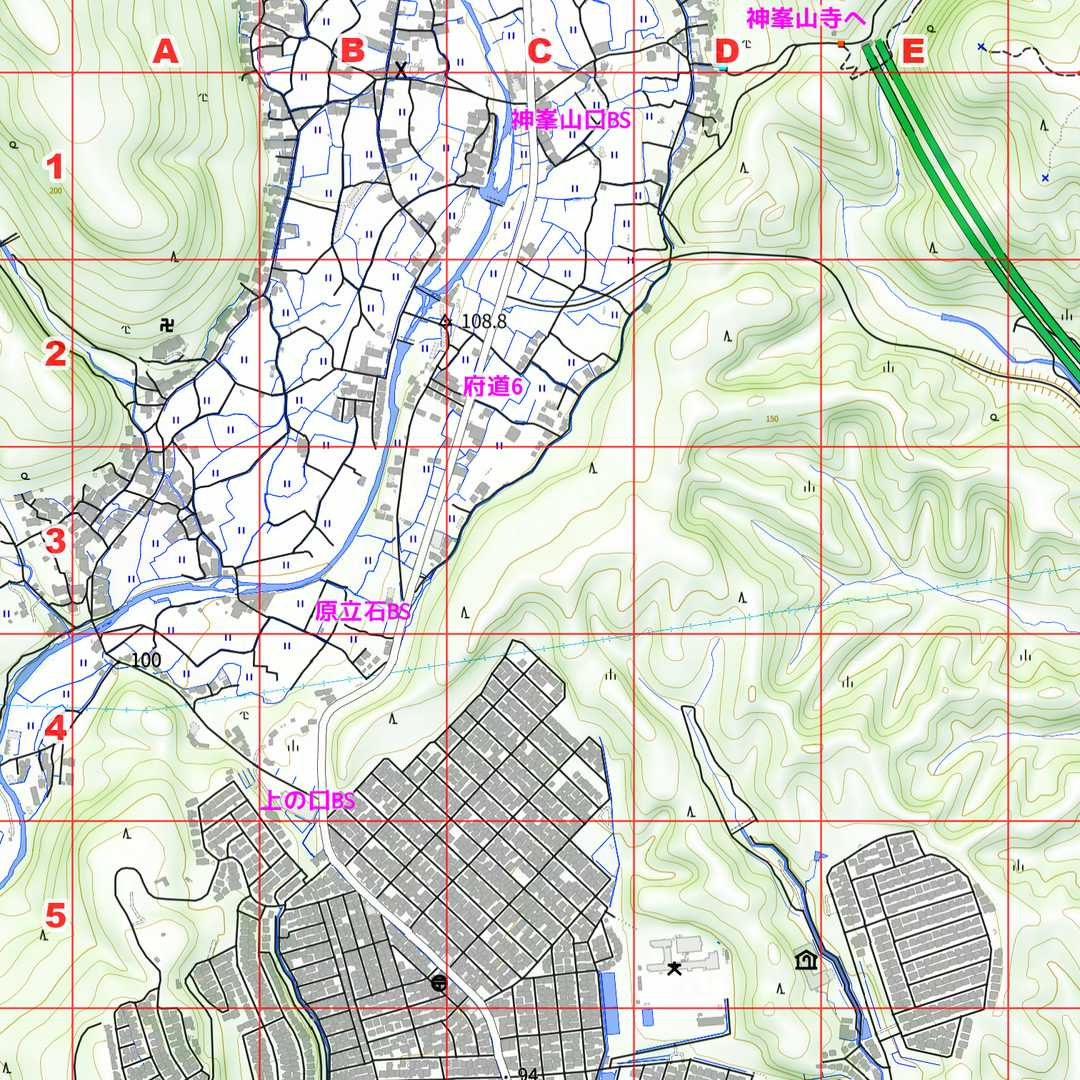Select the 神峯山口BS bus stop label
Screen dimensions: 1080x1080
(x=571, y=121)
